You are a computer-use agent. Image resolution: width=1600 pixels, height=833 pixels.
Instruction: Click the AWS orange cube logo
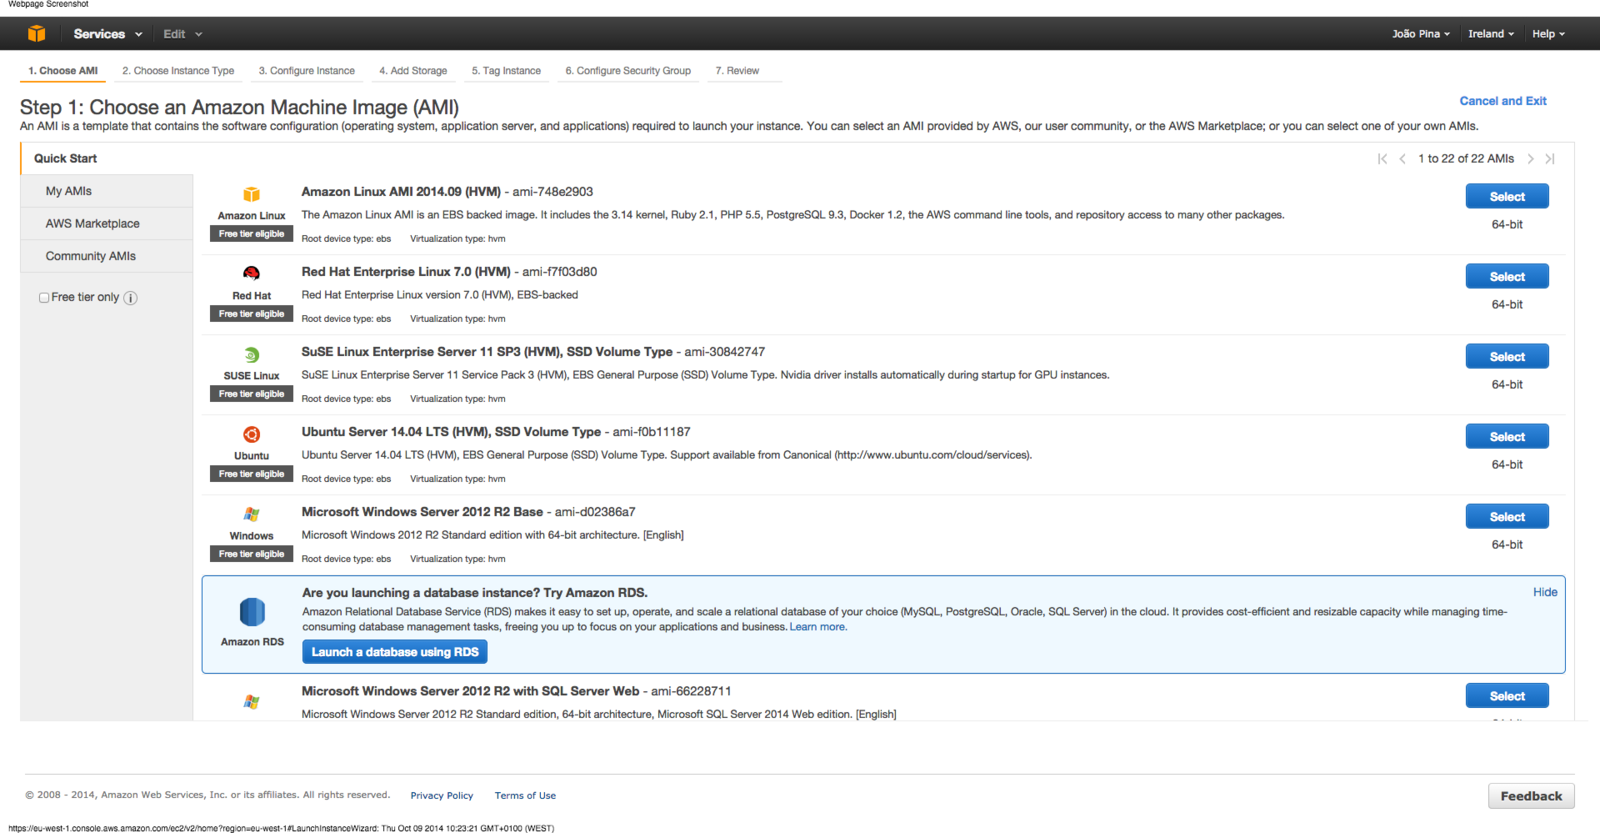point(36,34)
